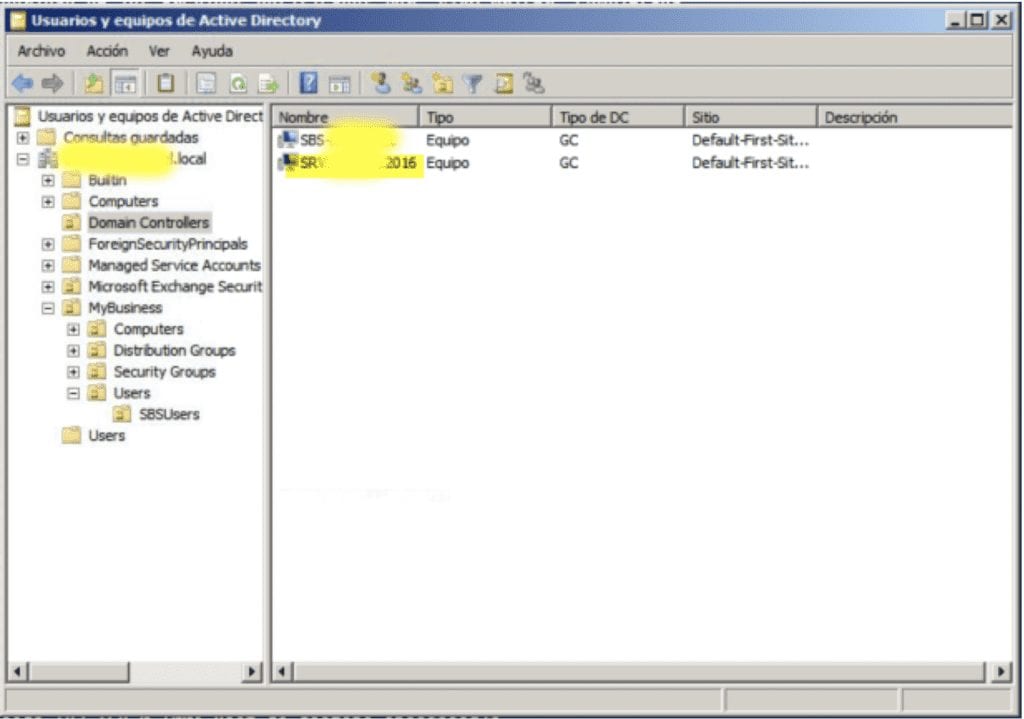Expand the Builtin folder node
1024x719 pixels.
[48, 181]
